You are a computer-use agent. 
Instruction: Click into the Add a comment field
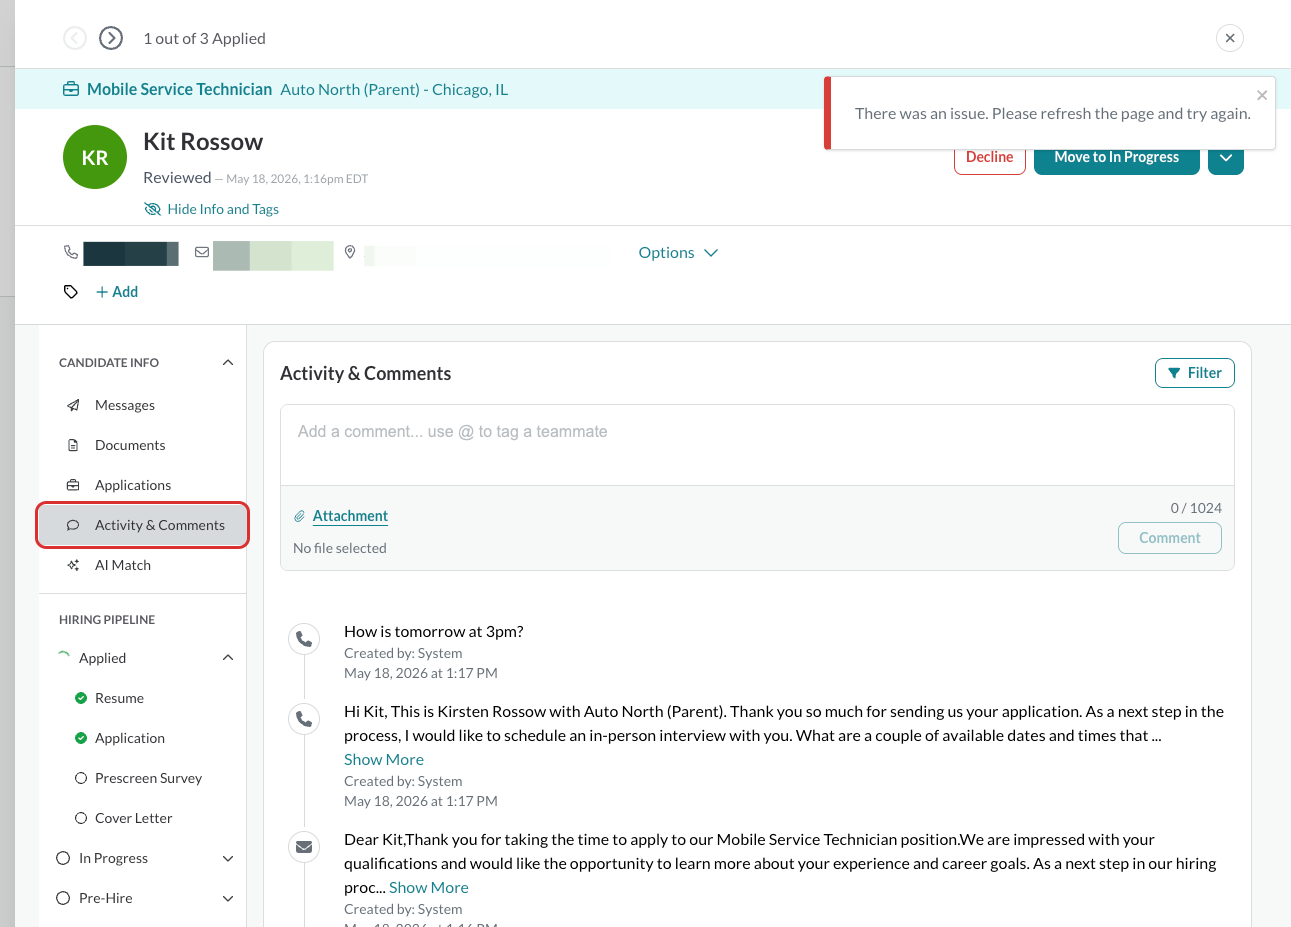tap(757, 445)
